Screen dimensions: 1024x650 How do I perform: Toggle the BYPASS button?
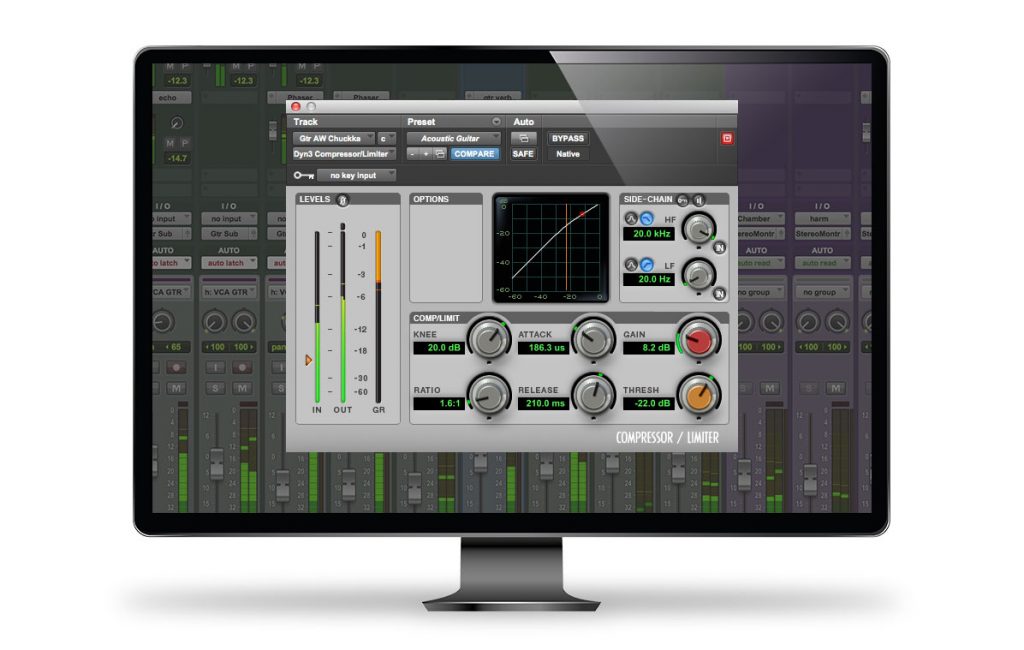567,138
